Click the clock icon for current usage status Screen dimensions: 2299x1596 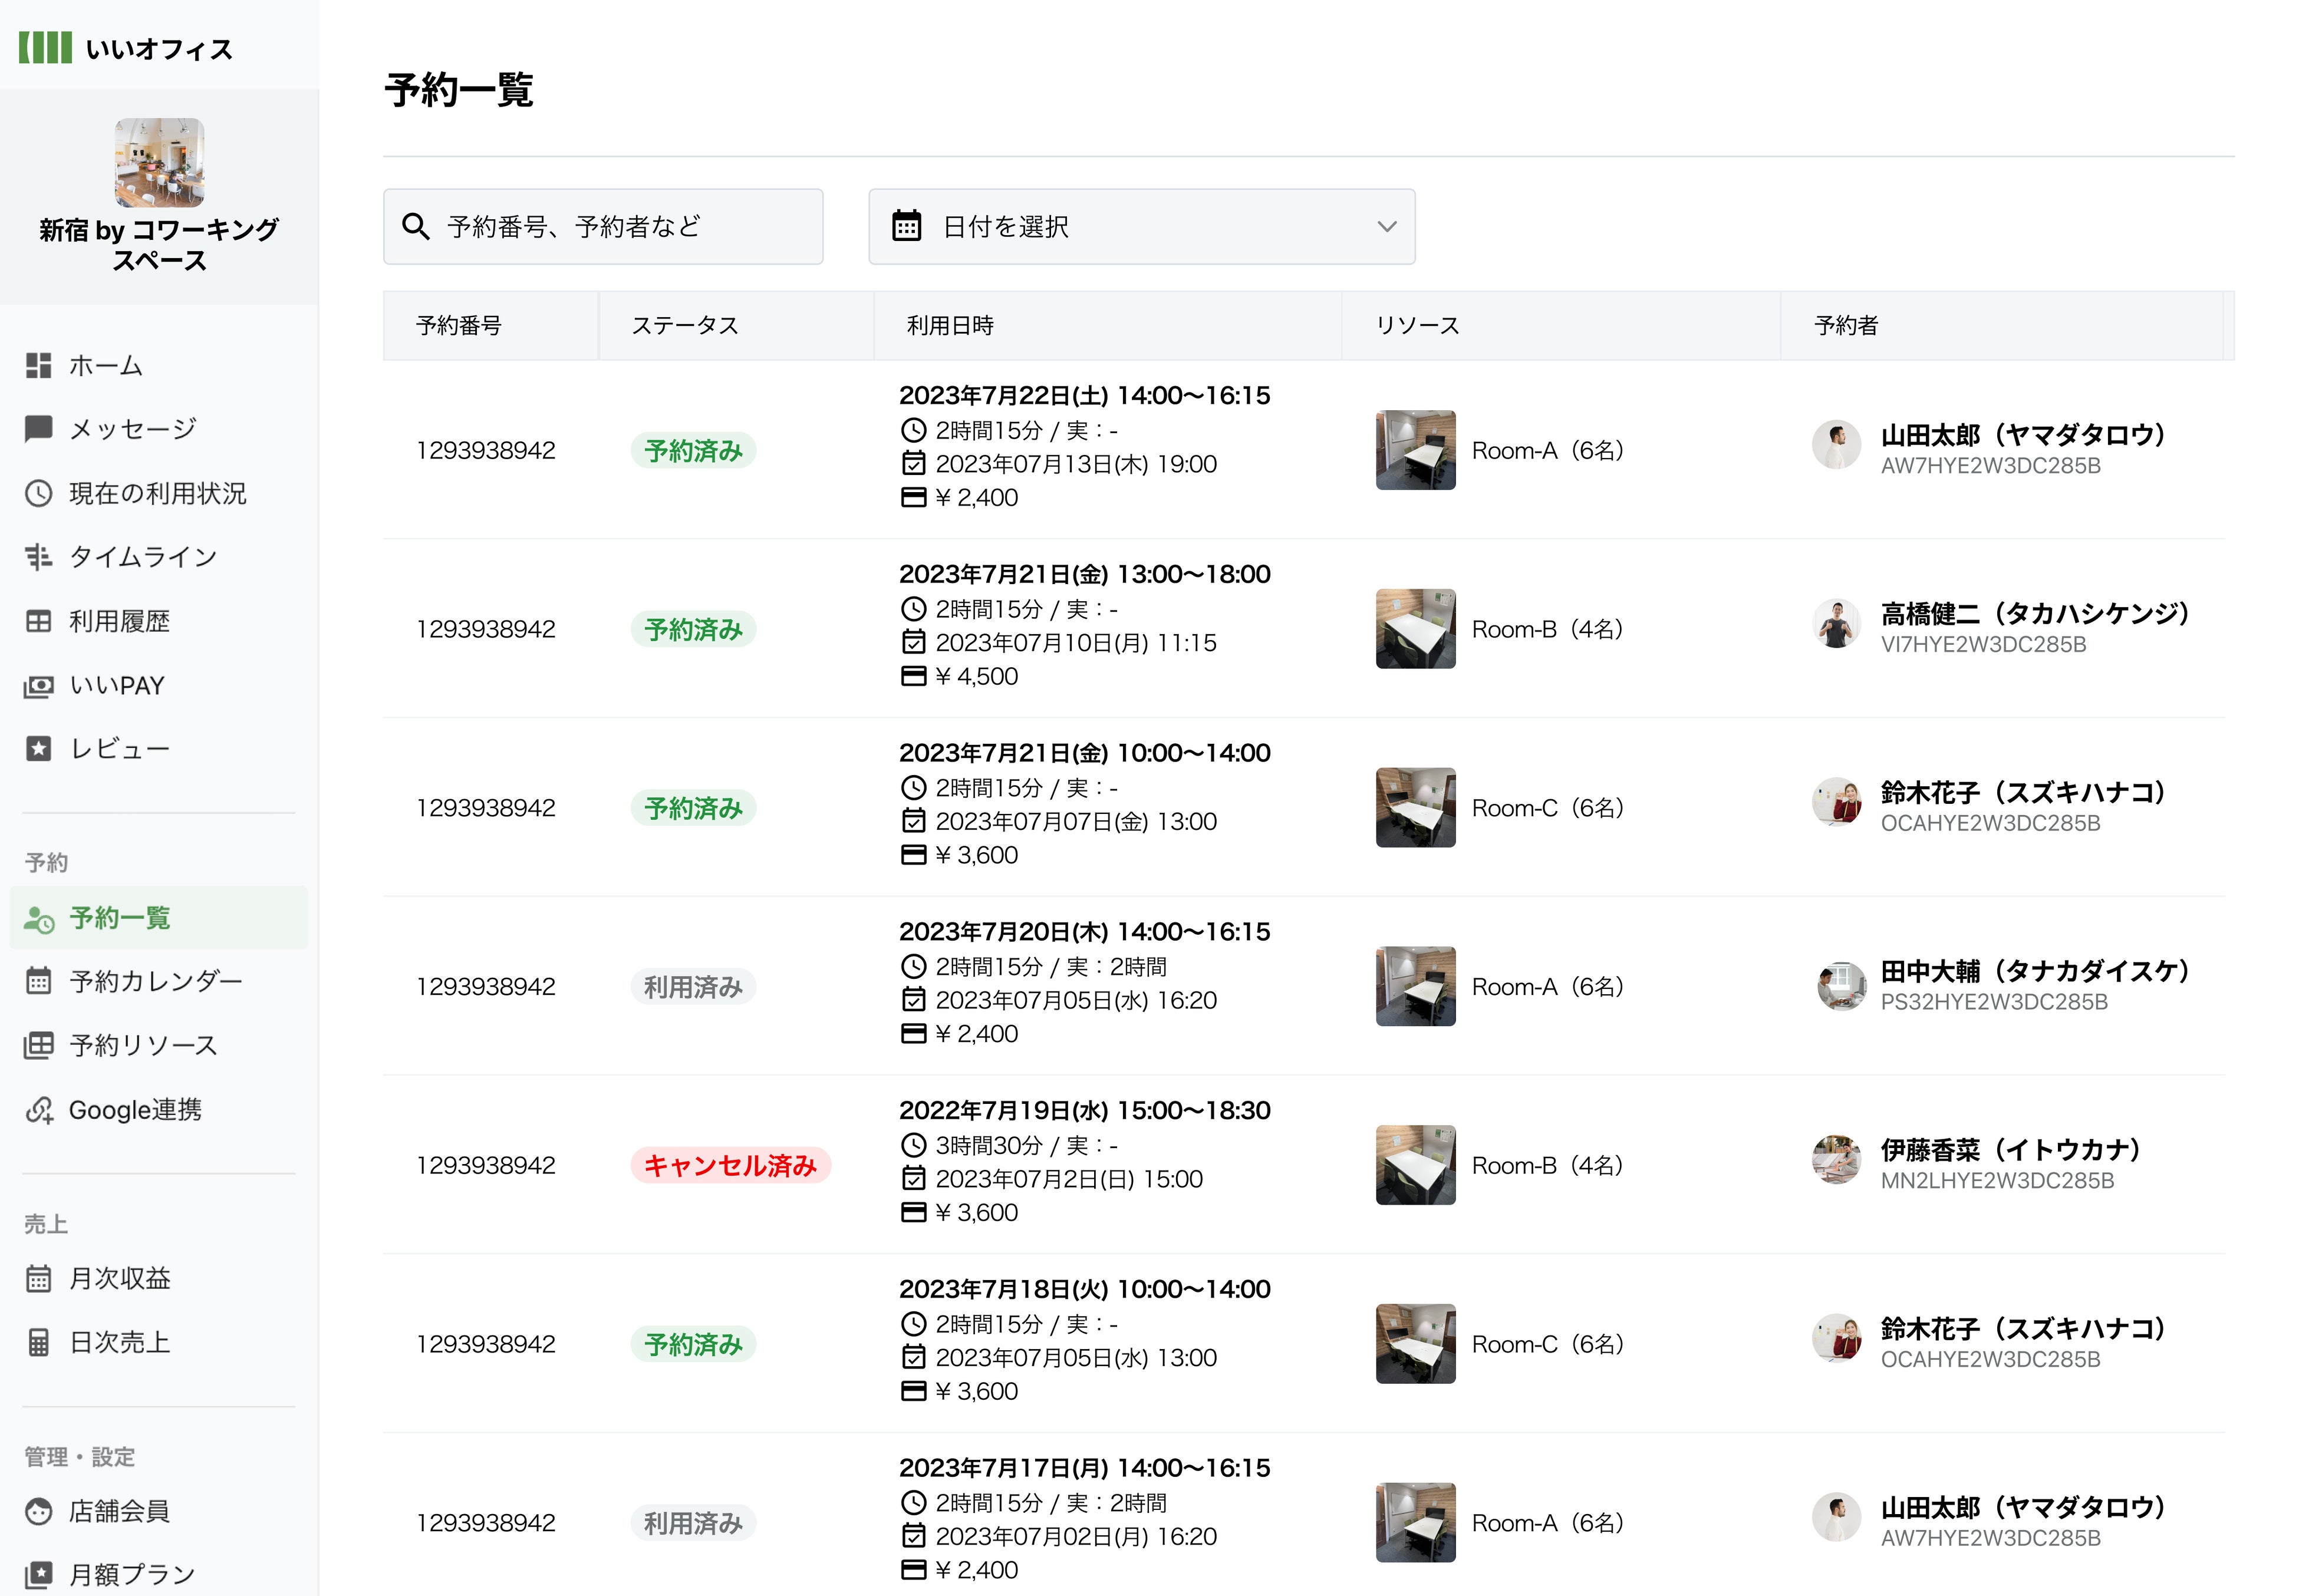38,493
